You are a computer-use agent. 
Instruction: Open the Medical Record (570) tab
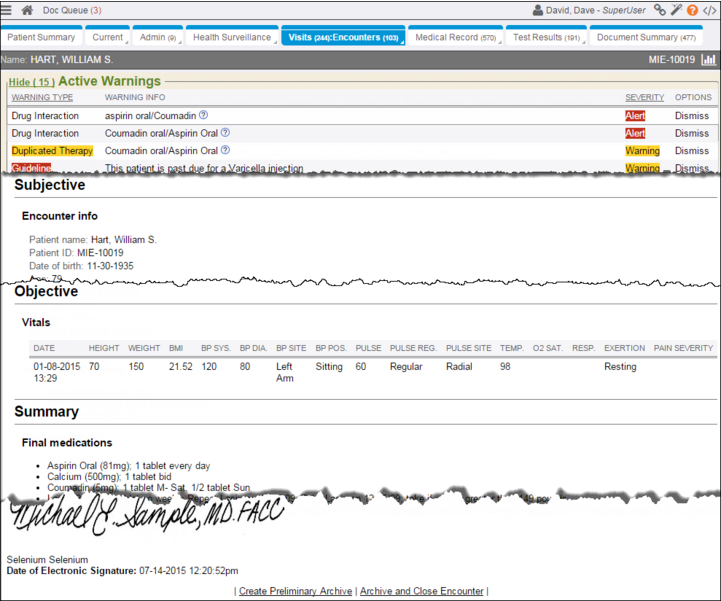[x=455, y=37]
